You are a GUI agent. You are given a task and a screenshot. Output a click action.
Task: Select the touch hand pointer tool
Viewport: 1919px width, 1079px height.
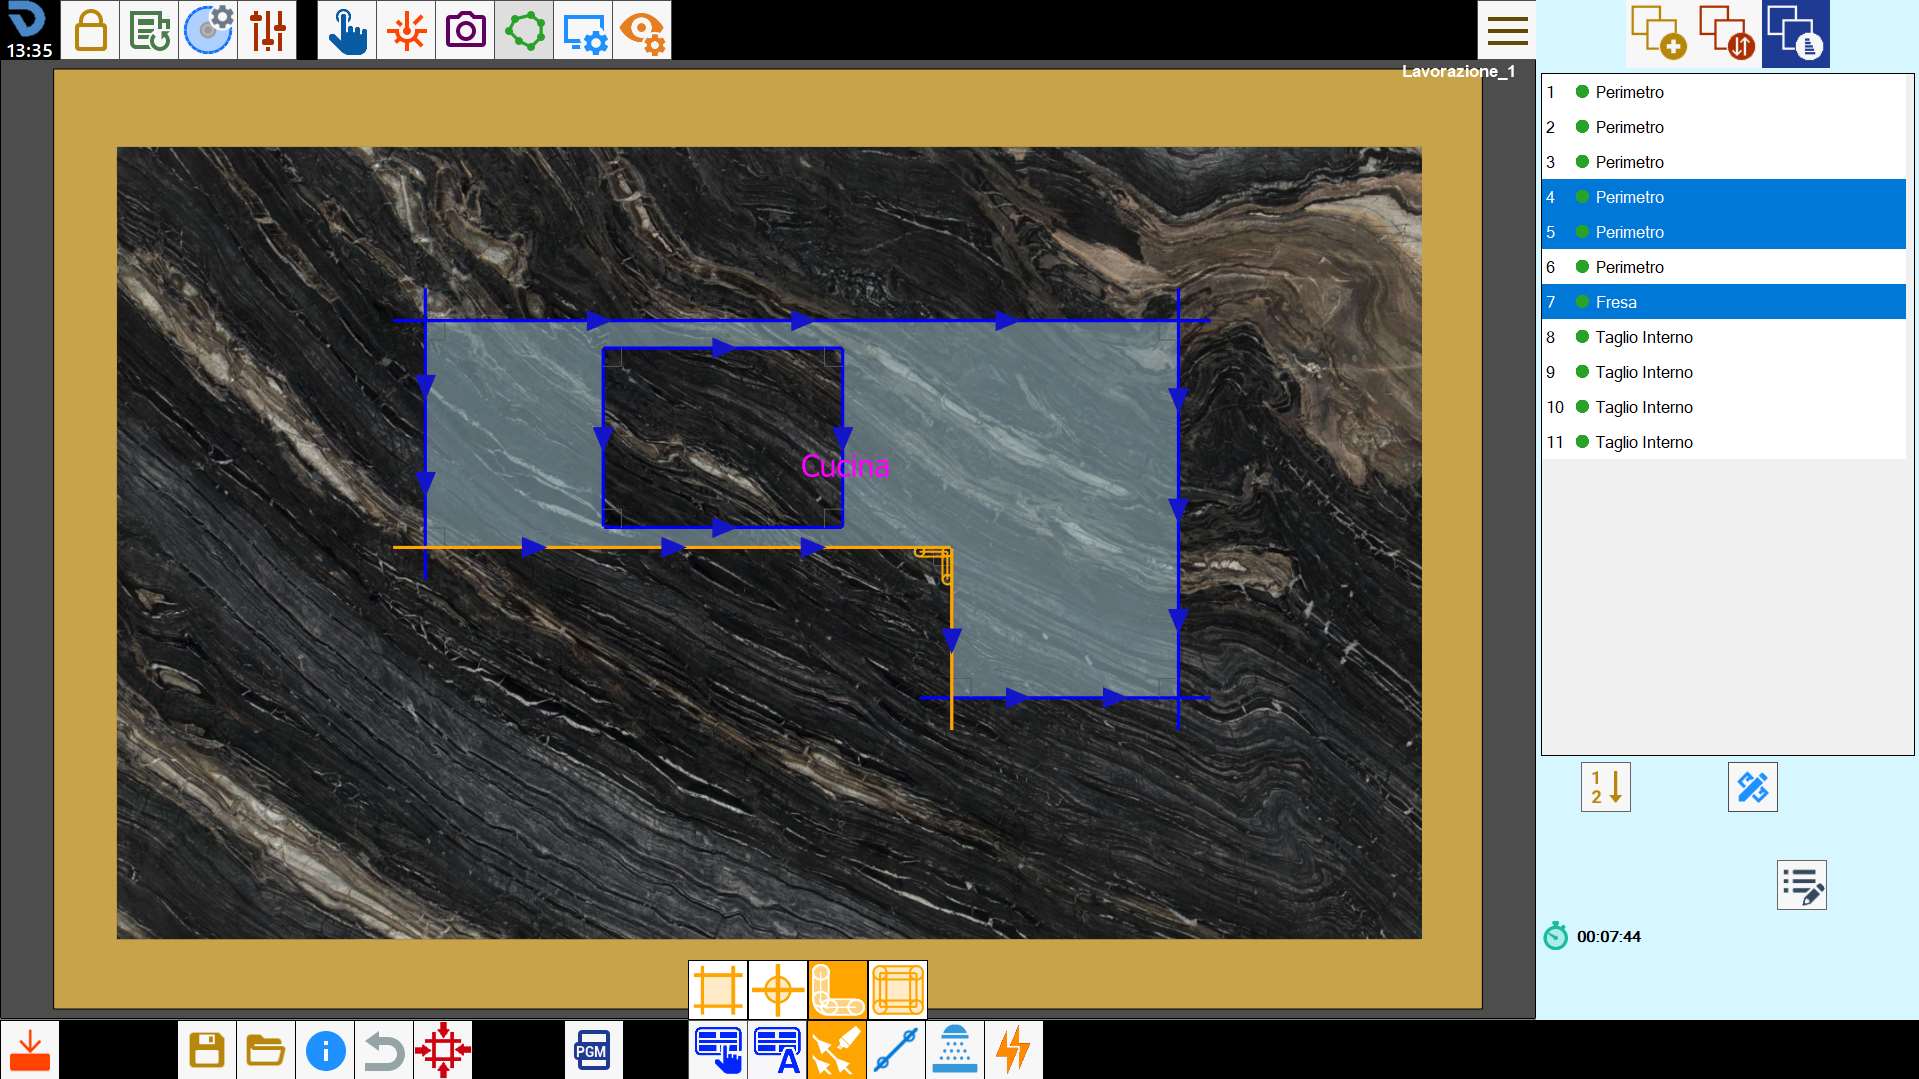pos(347,30)
